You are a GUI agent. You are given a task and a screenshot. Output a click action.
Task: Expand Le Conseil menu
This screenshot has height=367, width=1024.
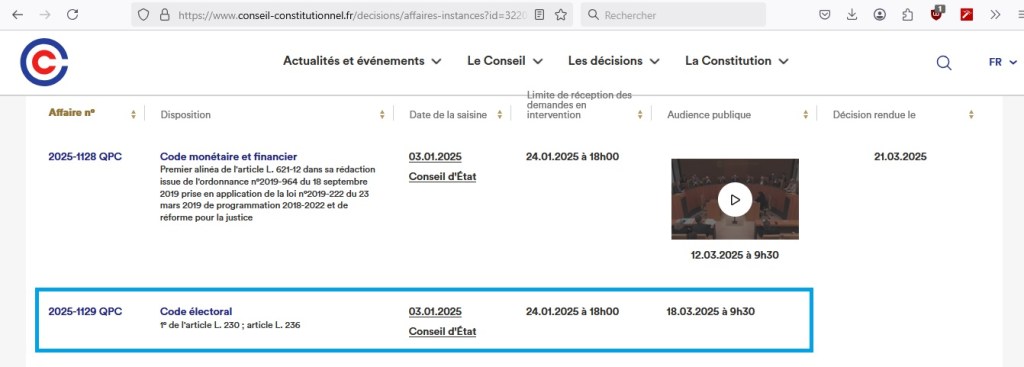[505, 61]
